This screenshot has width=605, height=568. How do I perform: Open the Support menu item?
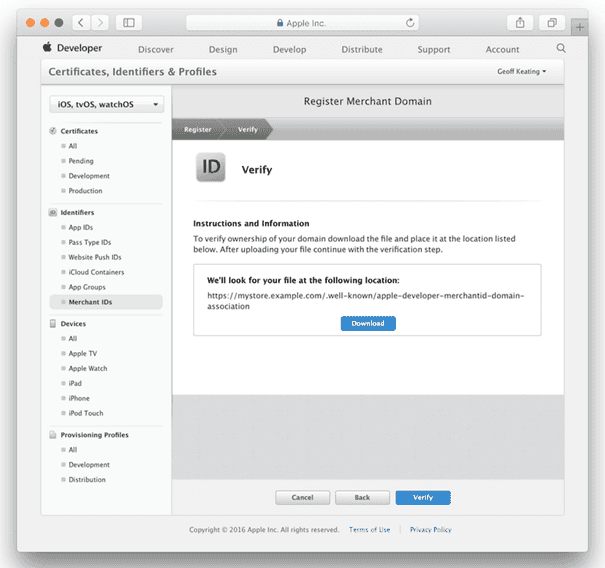pos(433,49)
